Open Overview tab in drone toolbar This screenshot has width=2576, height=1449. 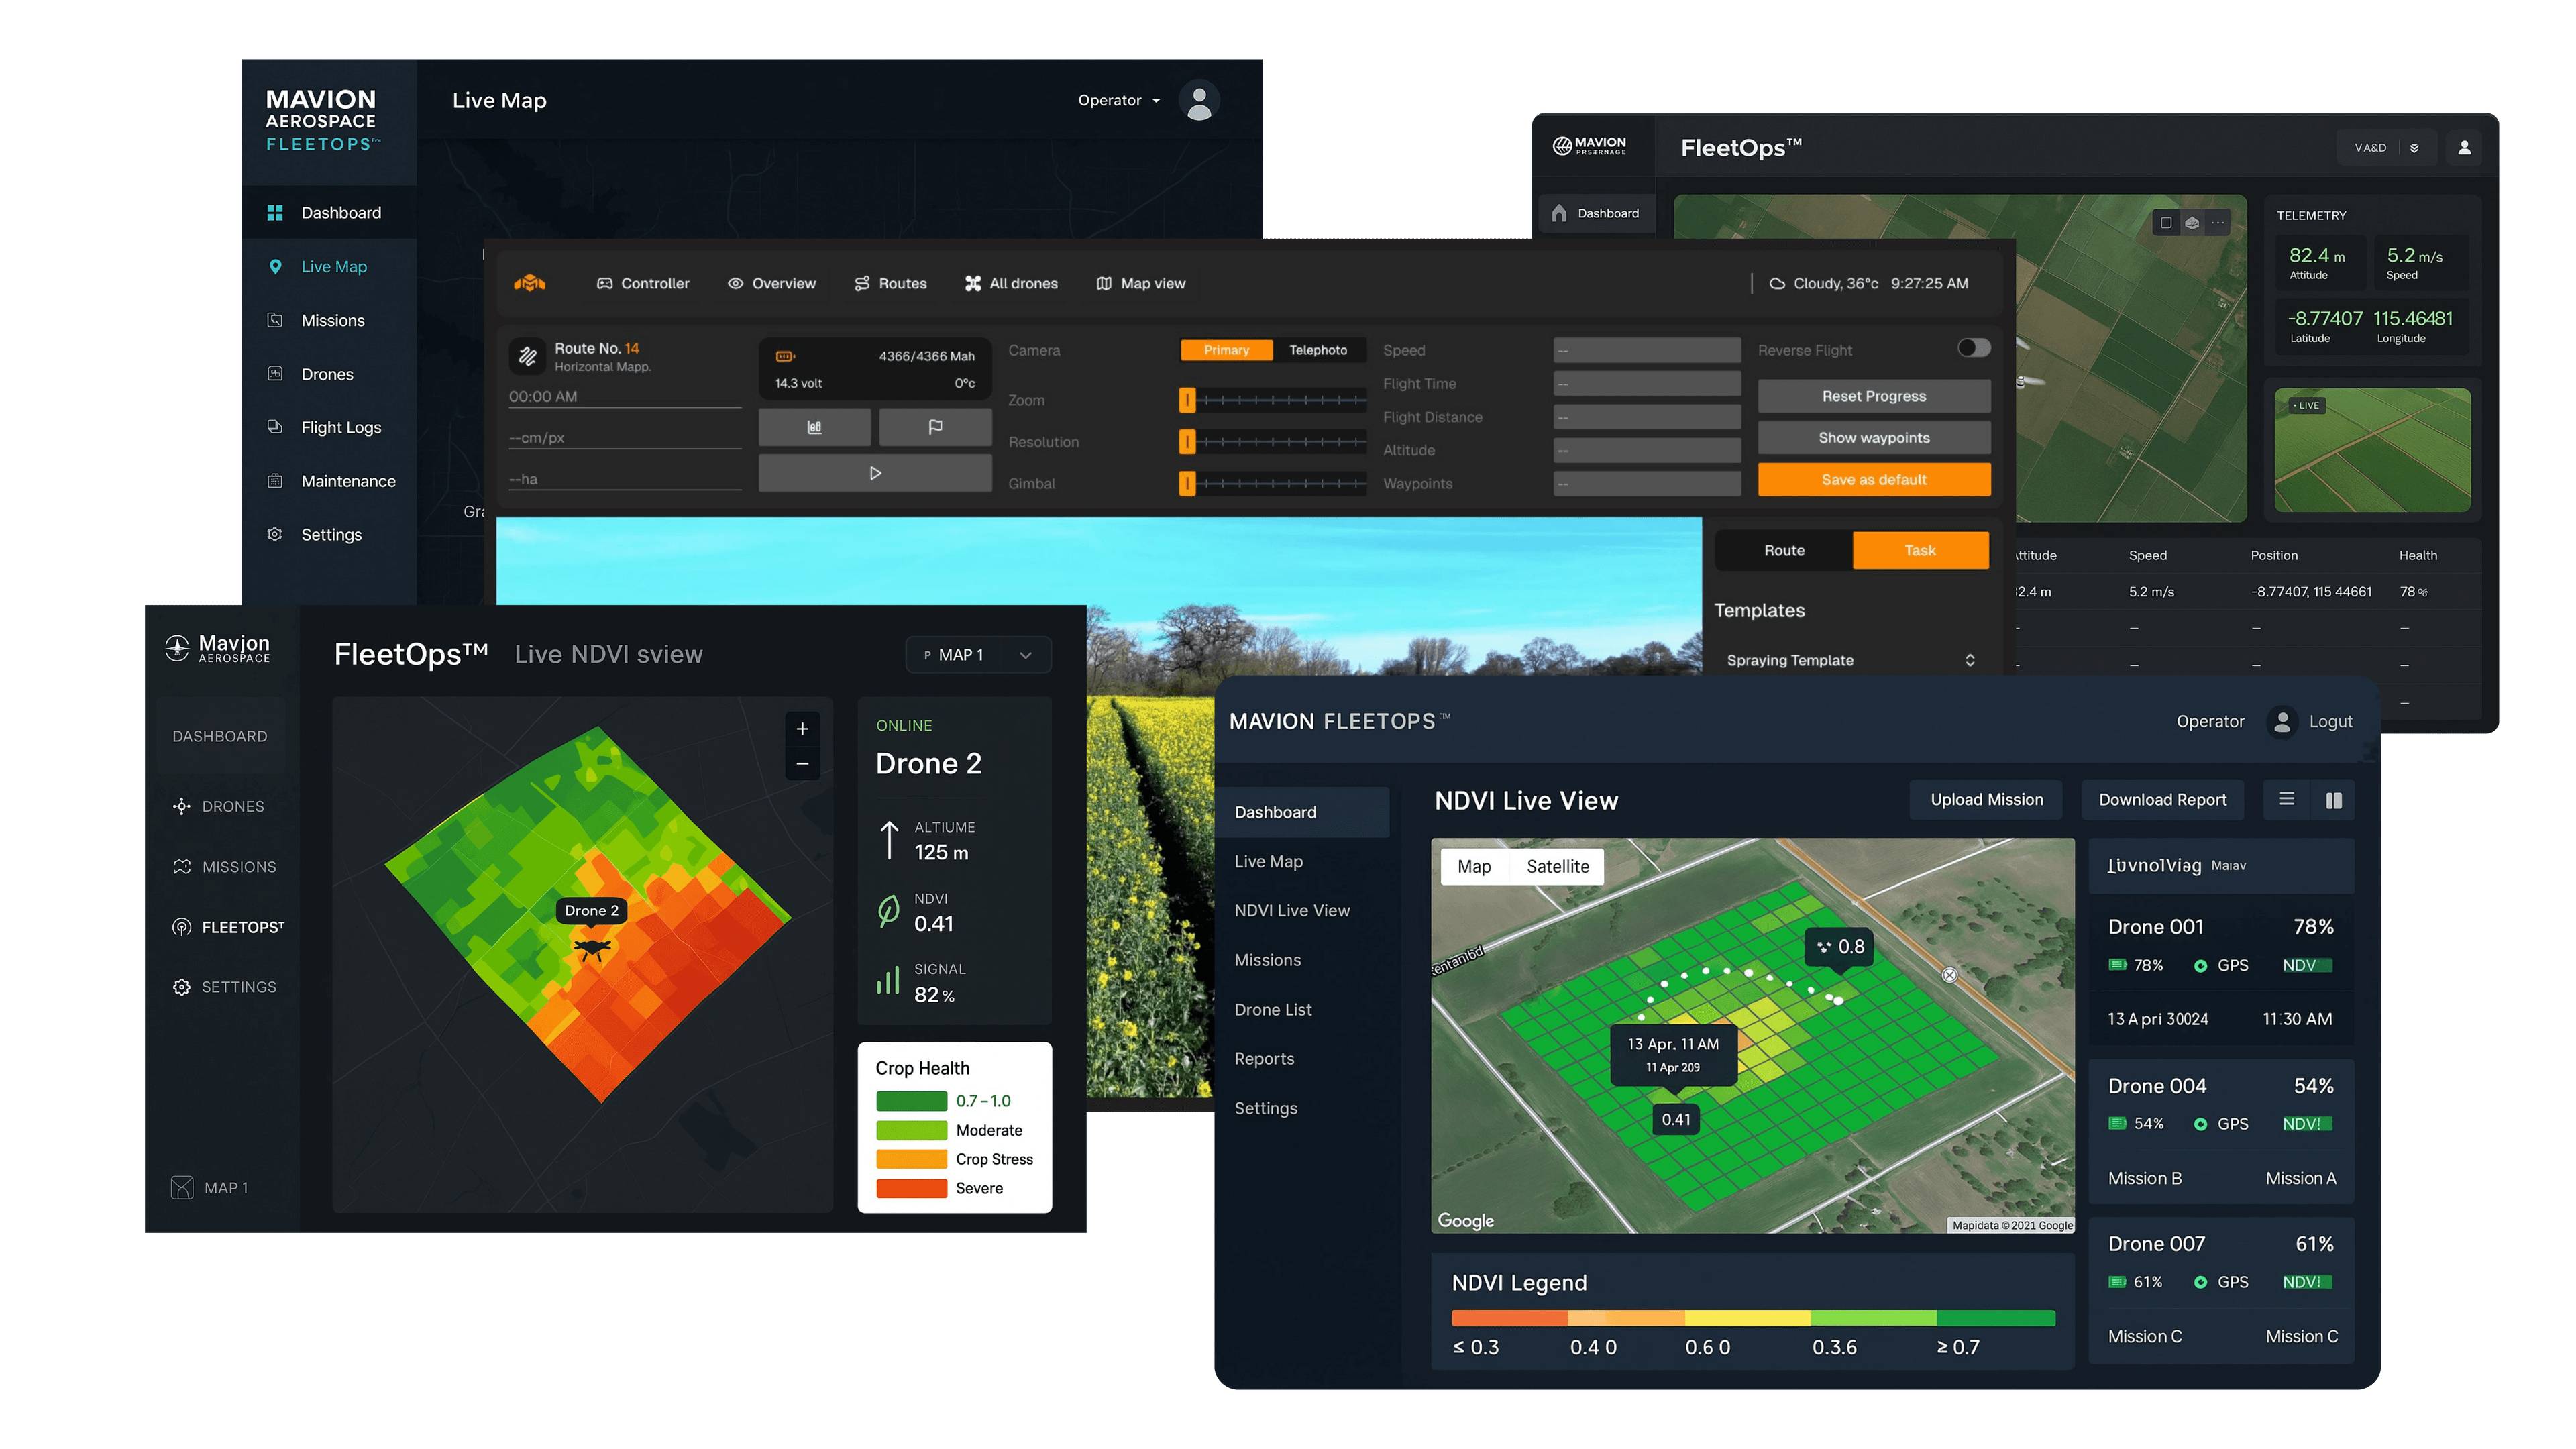coord(771,283)
